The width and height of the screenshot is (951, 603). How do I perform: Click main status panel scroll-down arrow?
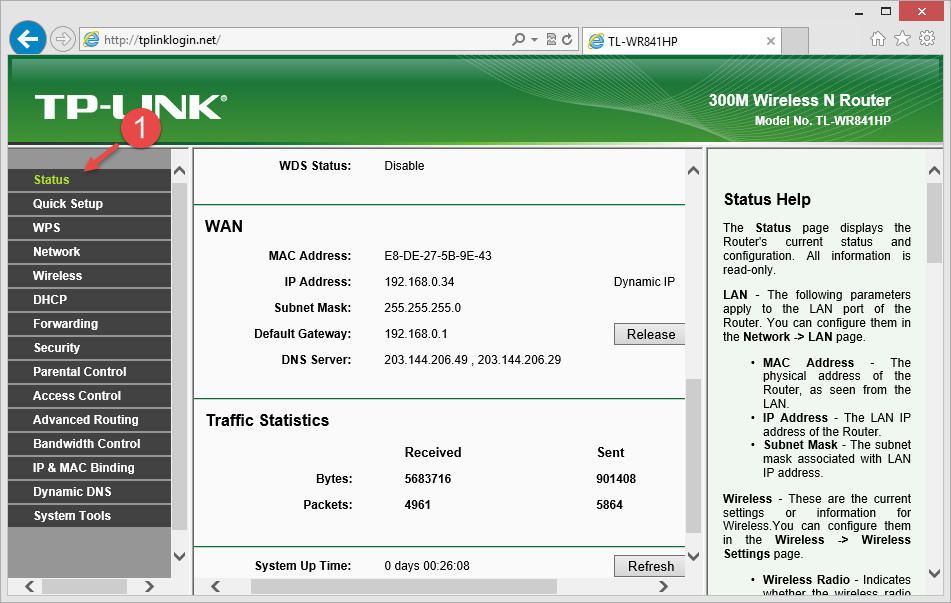[693, 556]
